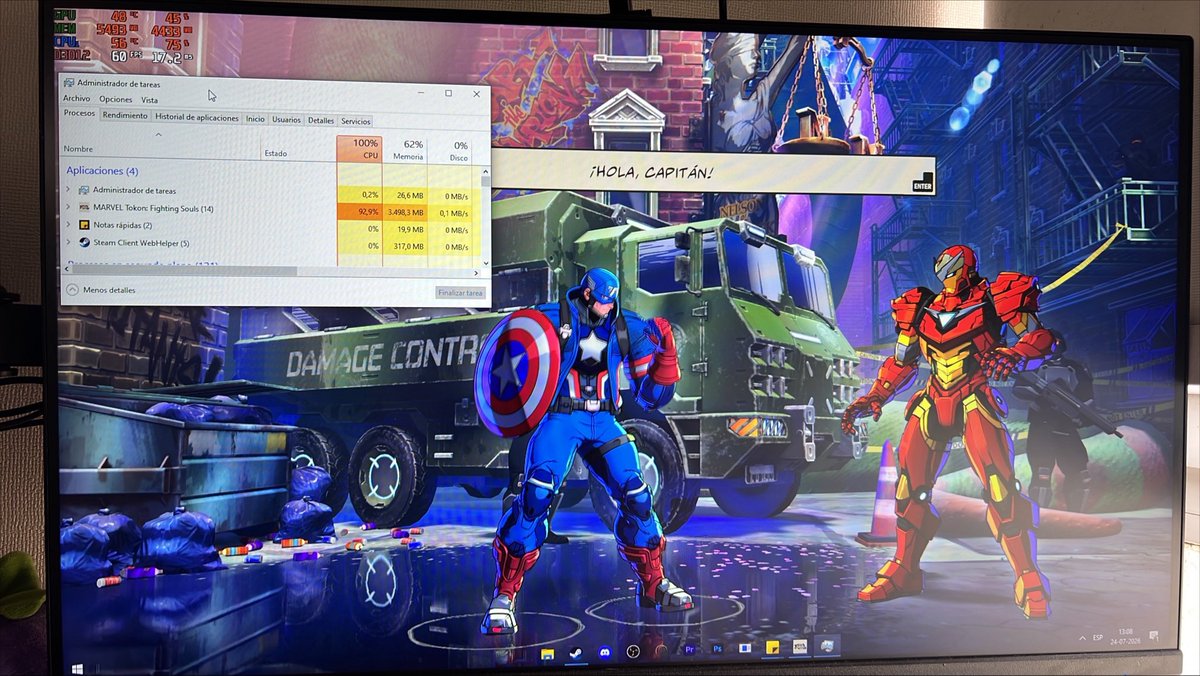Show hidden system tray icons chevron
Image resolution: width=1200 pixels, height=676 pixels.
tap(1084, 637)
